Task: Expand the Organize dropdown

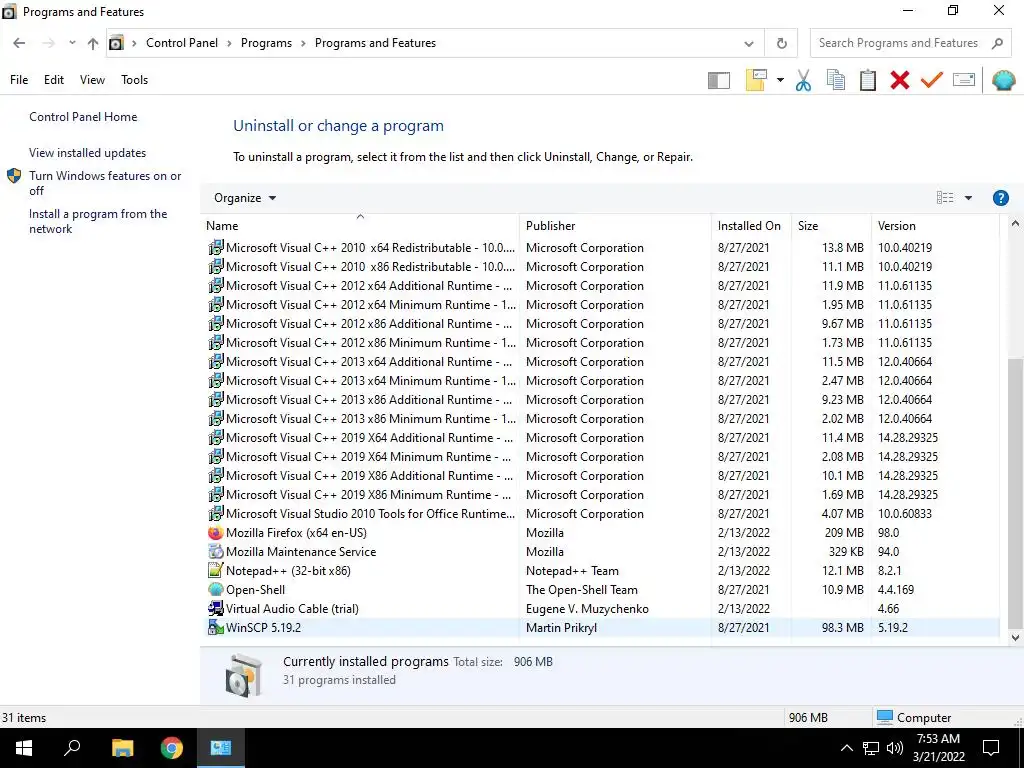Action: tap(245, 198)
